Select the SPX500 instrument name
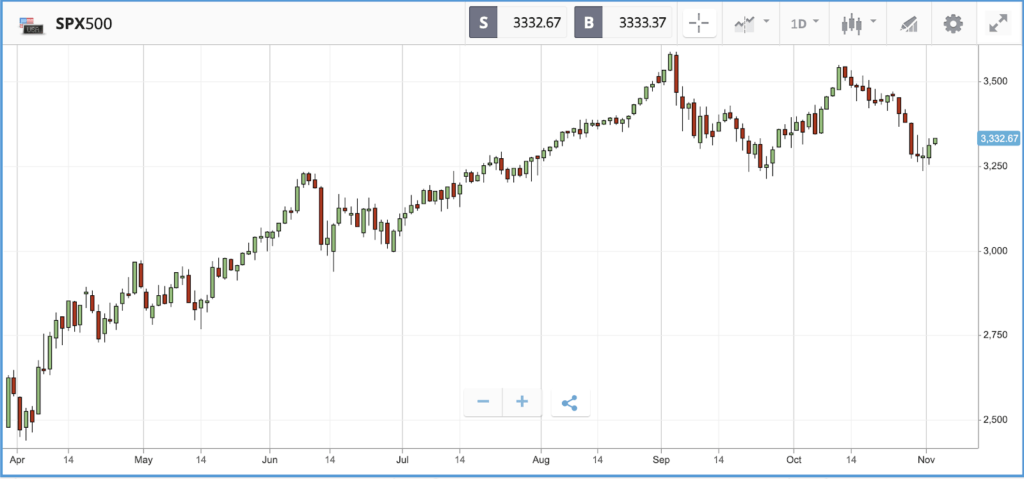 click(84, 24)
